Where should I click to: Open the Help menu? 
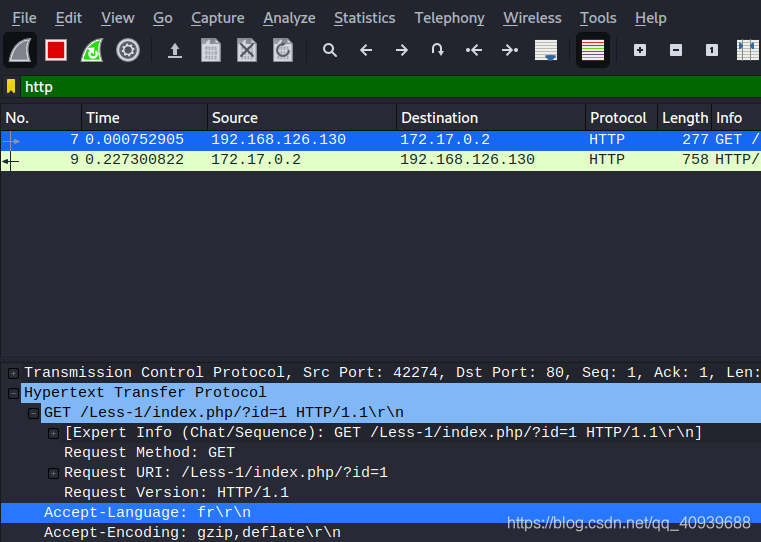click(650, 18)
